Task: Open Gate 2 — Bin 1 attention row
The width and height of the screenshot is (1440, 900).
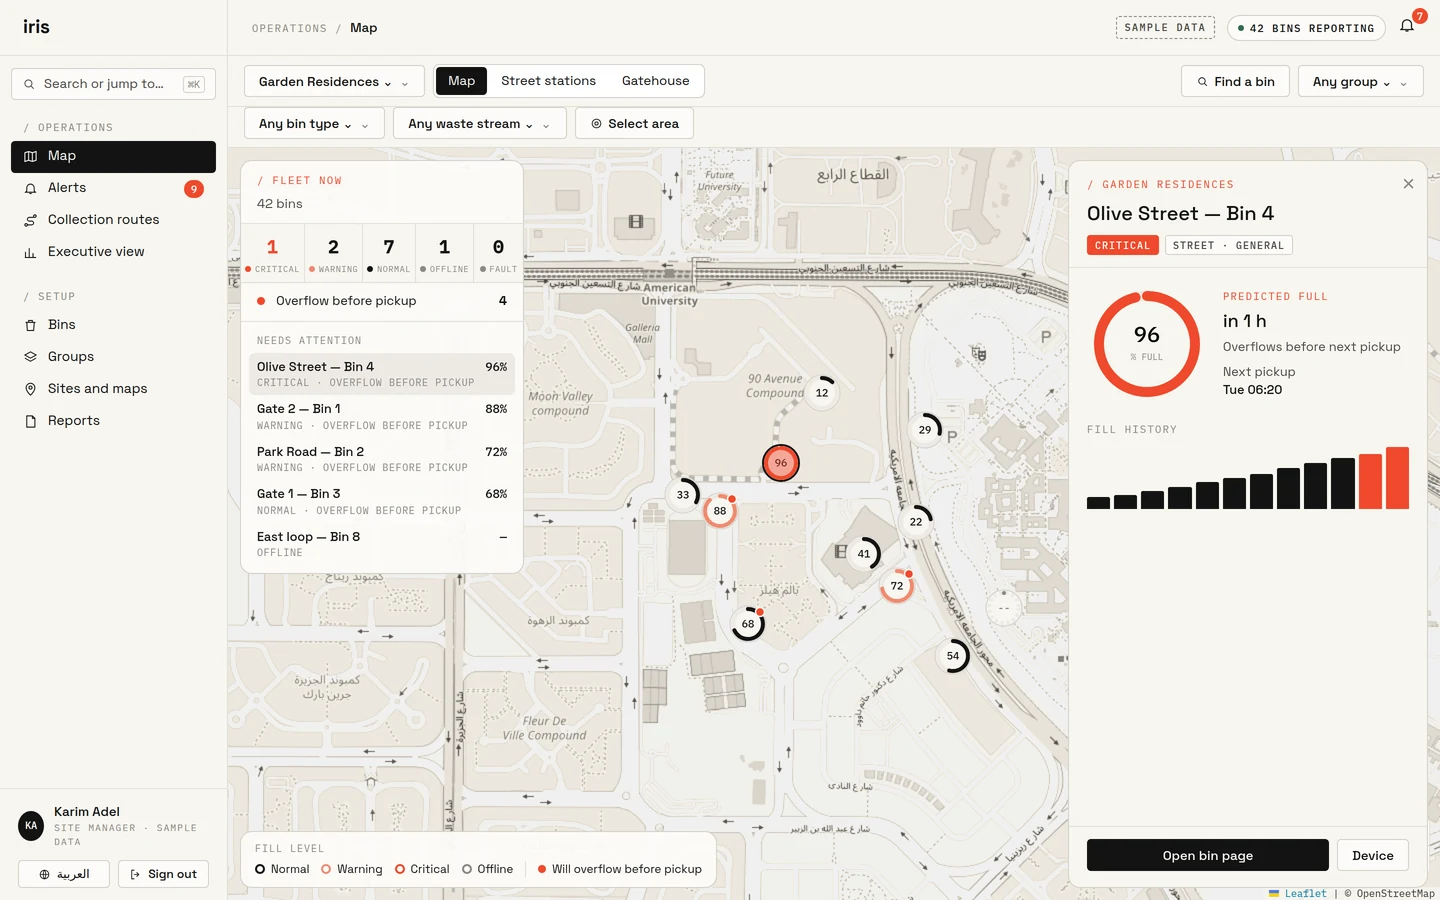Action: (x=382, y=417)
